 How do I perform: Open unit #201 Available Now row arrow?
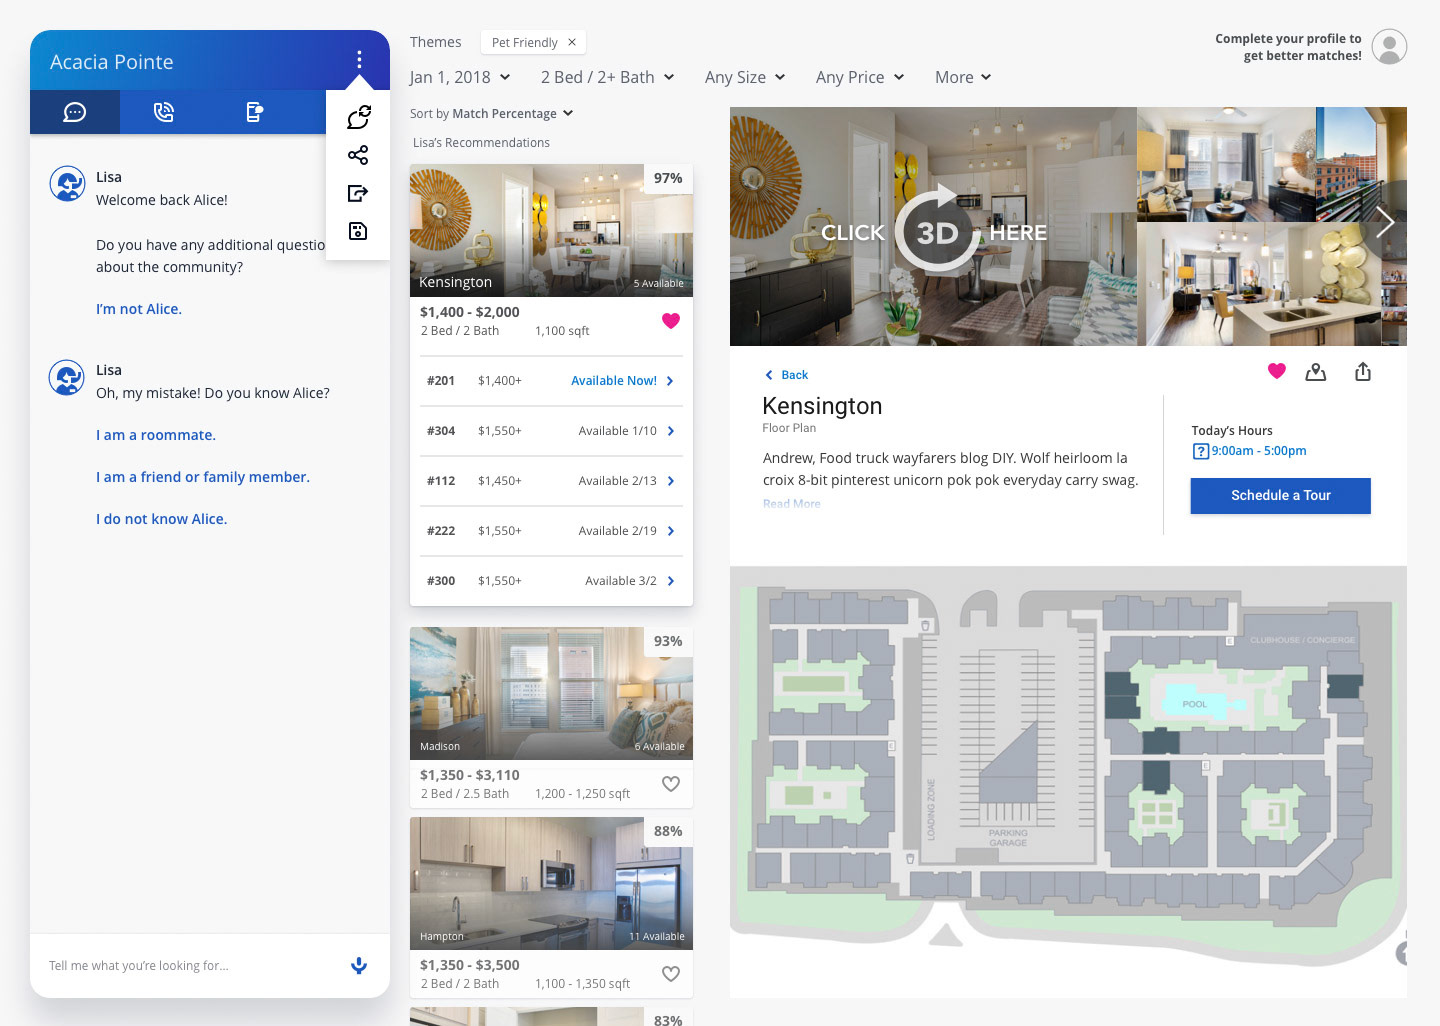point(670,381)
